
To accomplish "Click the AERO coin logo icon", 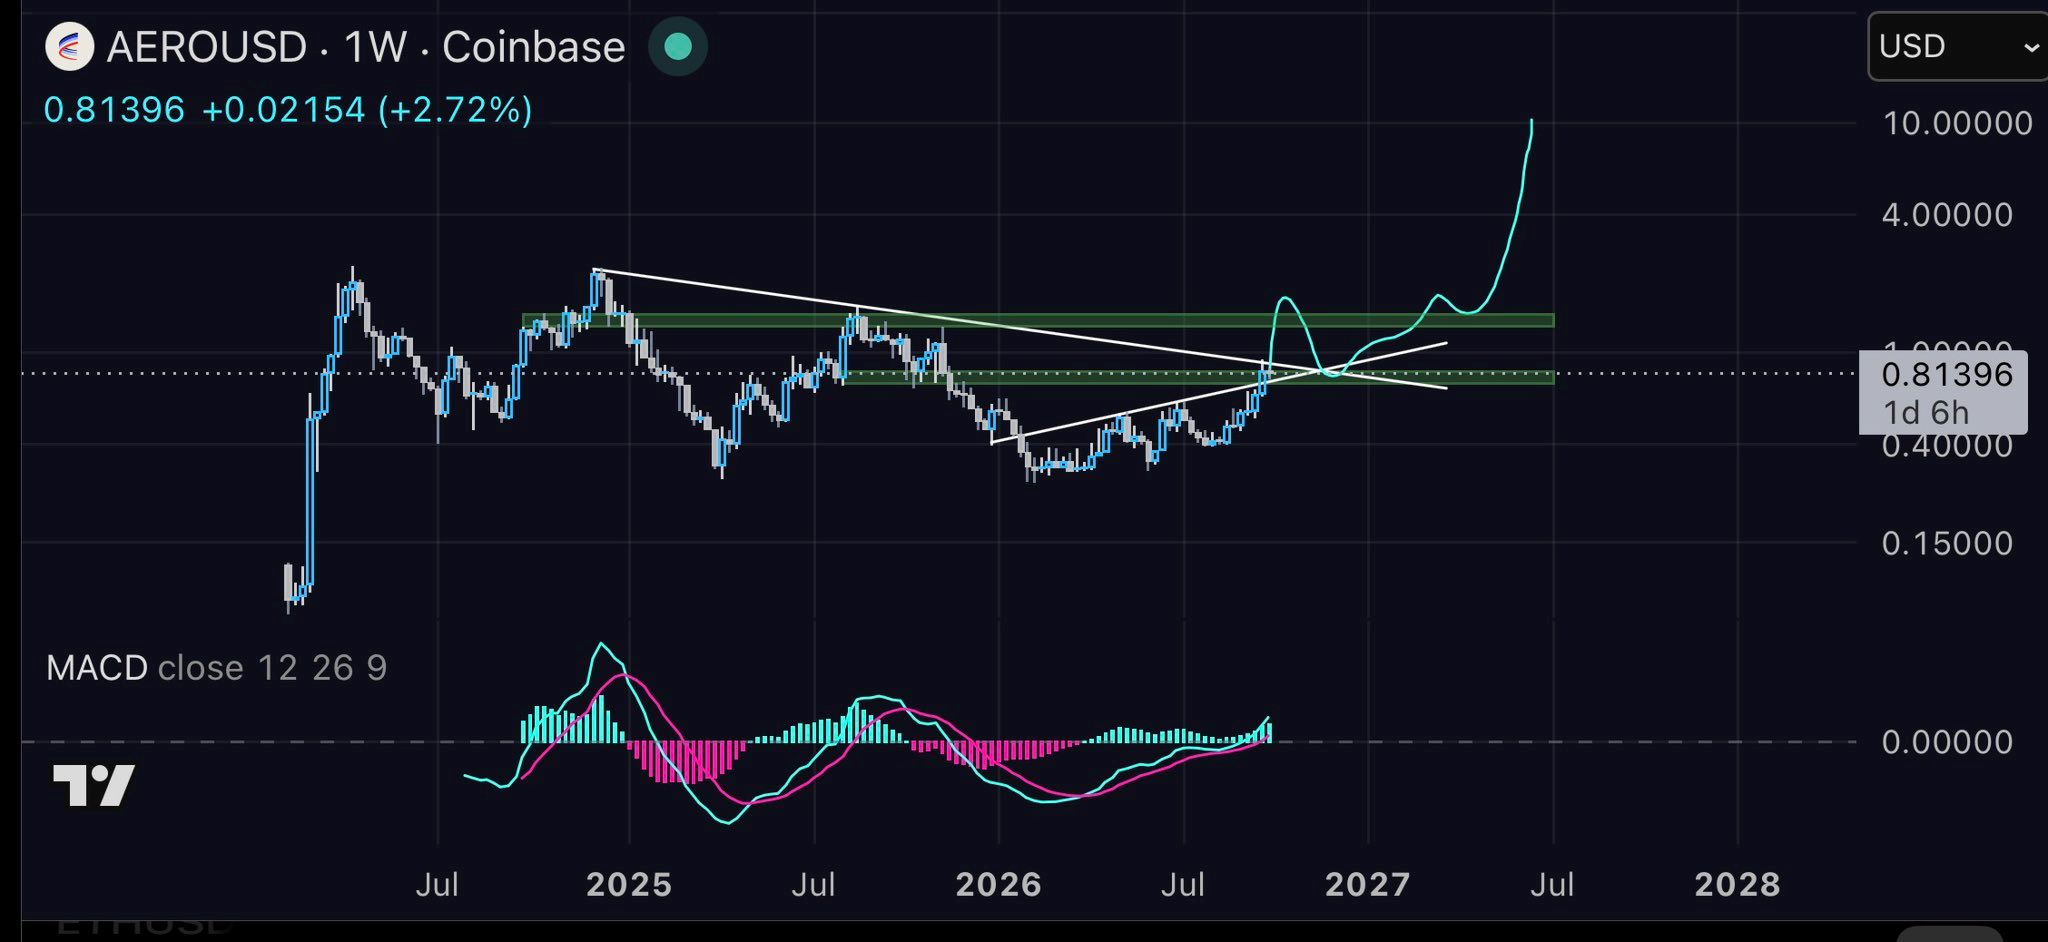I will pyautogui.click(x=69, y=47).
